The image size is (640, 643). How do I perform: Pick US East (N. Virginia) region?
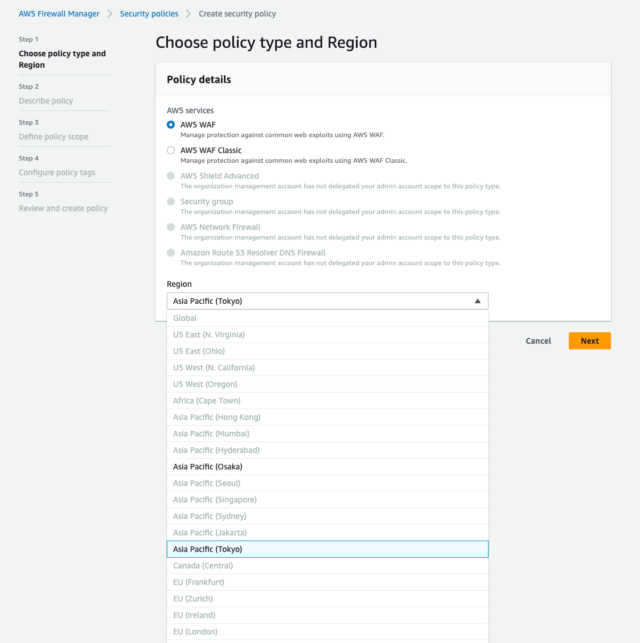(x=327, y=335)
